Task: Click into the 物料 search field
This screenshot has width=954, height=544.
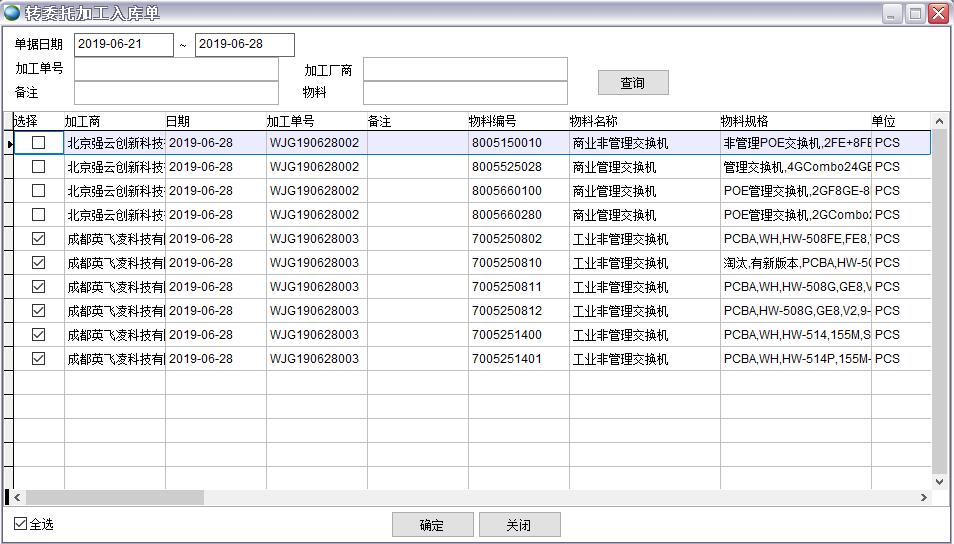Action: click(x=465, y=93)
